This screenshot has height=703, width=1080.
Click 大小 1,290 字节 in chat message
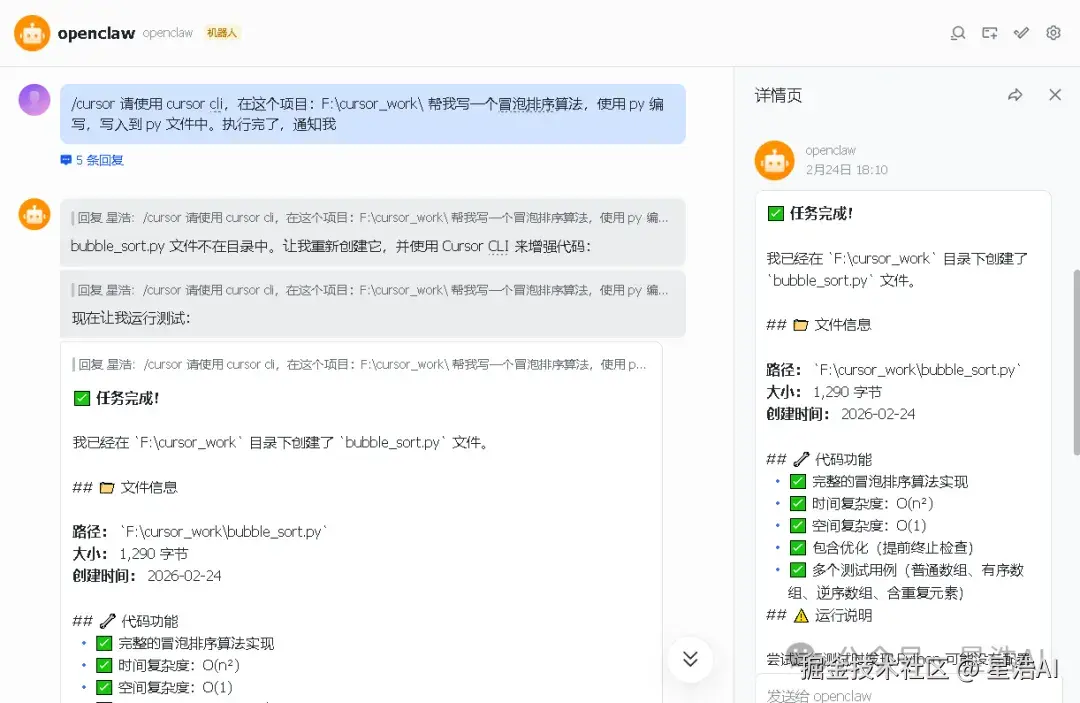(x=130, y=554)
